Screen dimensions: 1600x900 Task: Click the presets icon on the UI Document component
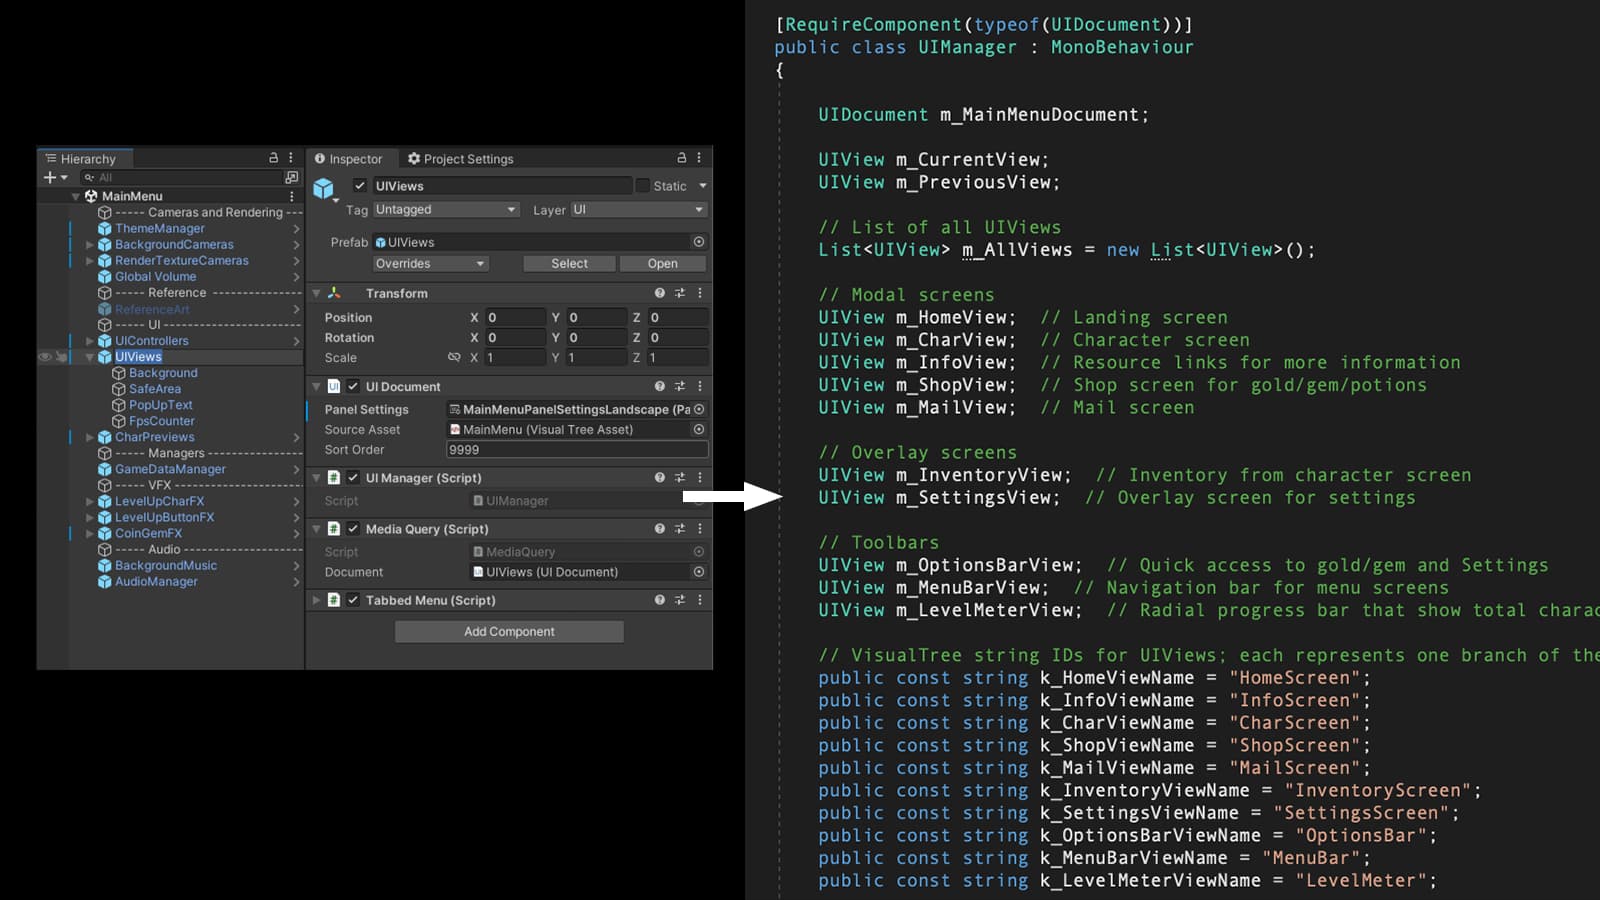point(678,386)
